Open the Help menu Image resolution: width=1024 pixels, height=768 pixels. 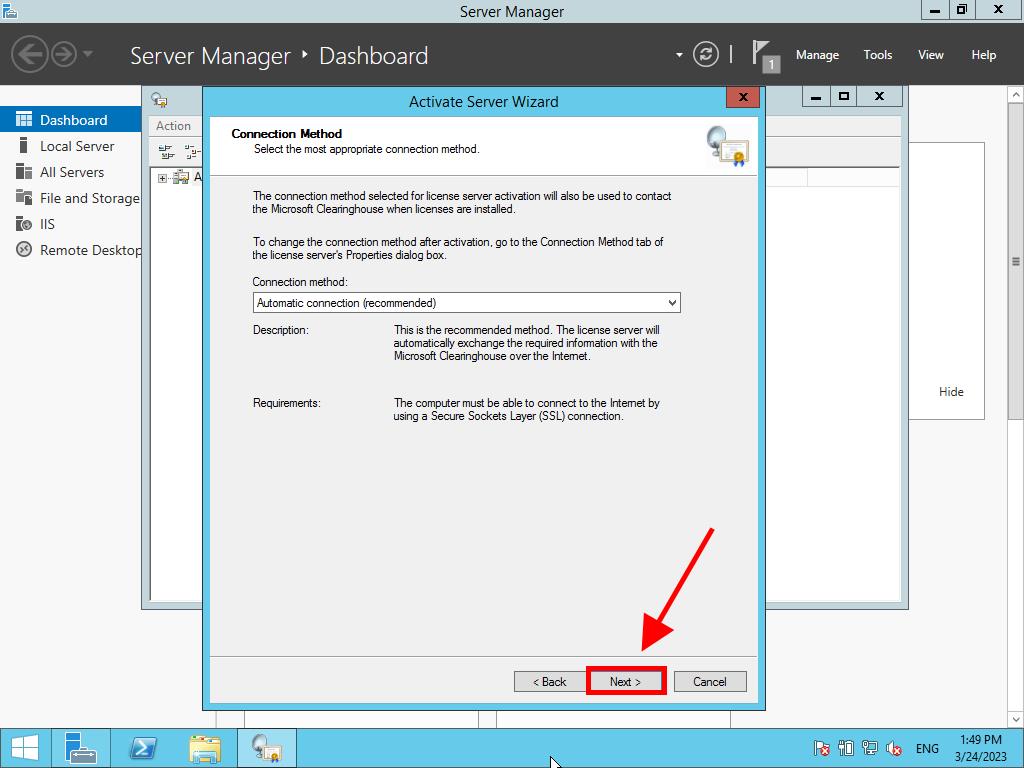[x=984, y=55]
